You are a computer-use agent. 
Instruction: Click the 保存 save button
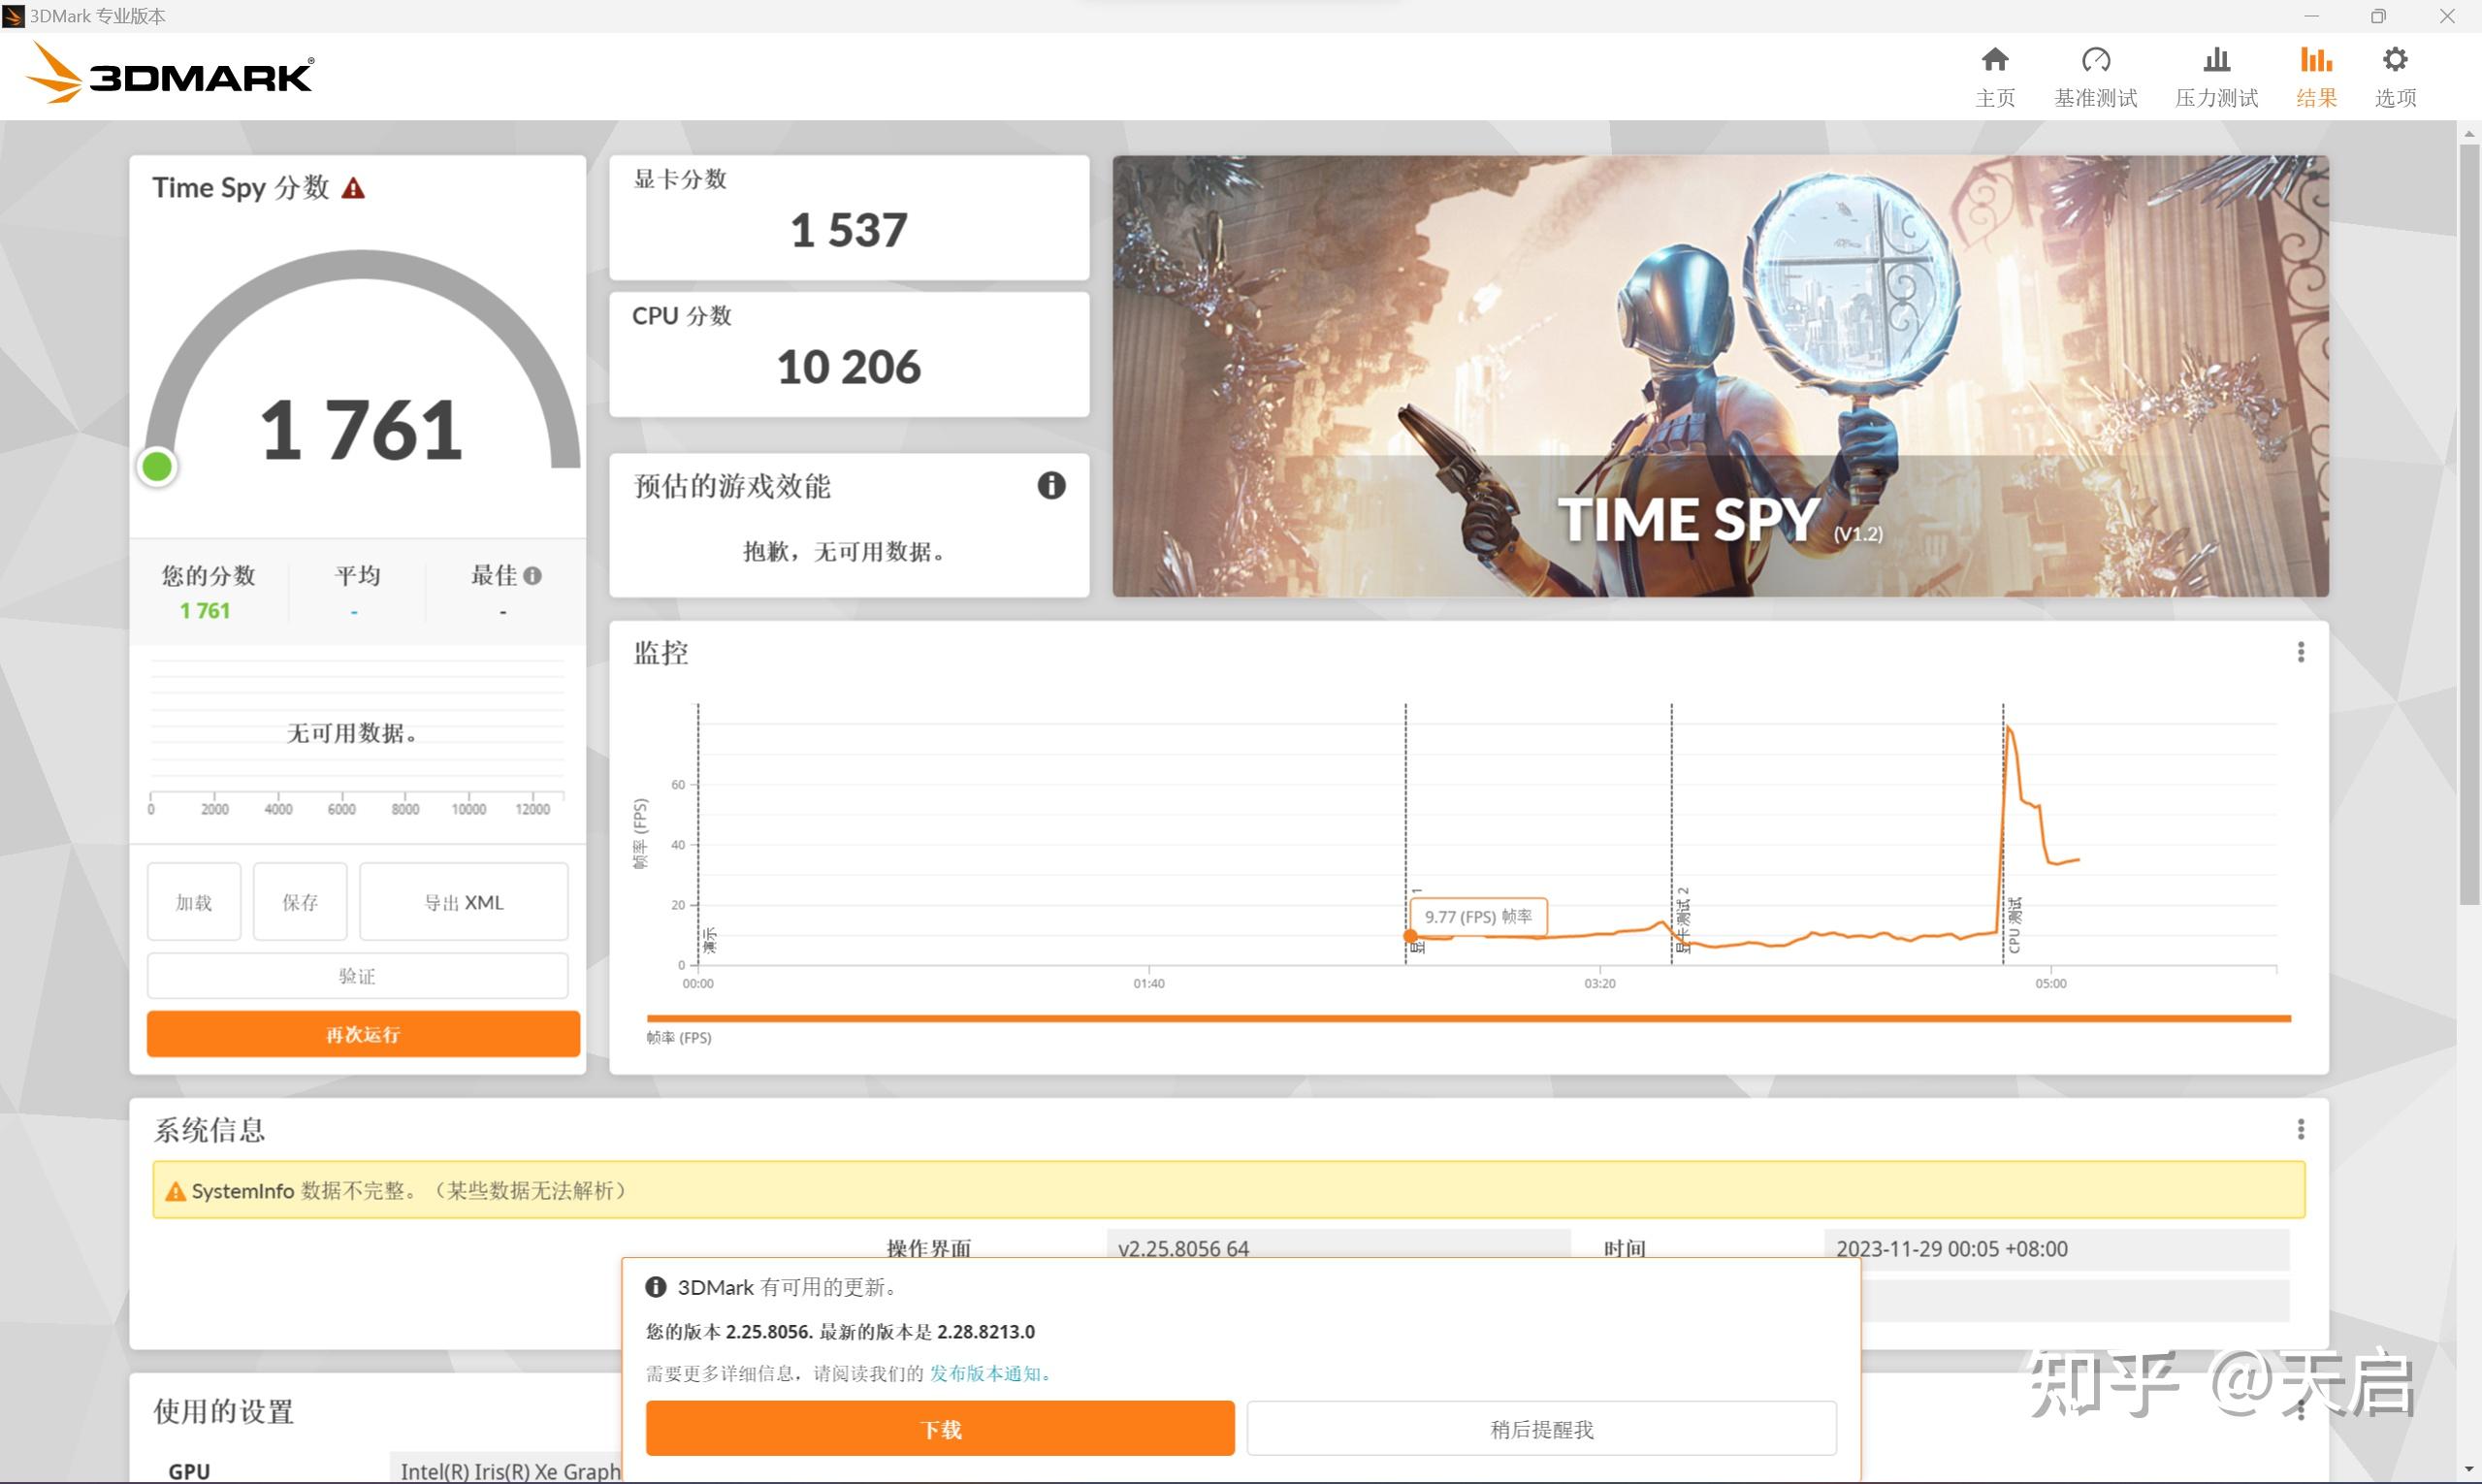pos(300,902)
